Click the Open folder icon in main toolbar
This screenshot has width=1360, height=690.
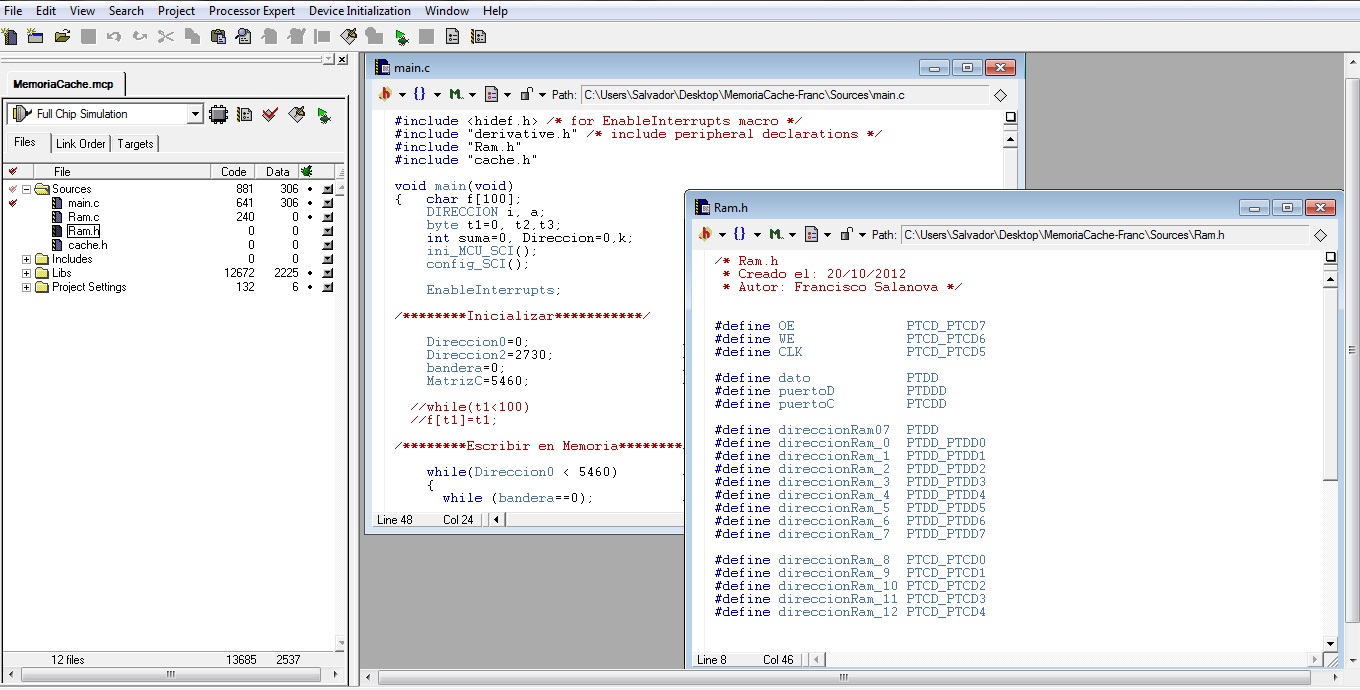pyautogui.click(x=62, y=36)
